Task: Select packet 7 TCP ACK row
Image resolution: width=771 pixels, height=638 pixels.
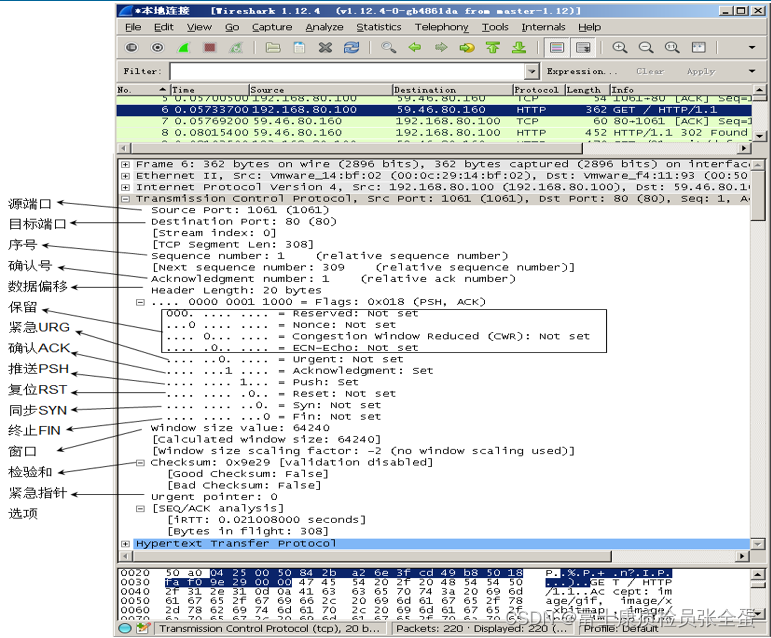Action: click(434, 121)
